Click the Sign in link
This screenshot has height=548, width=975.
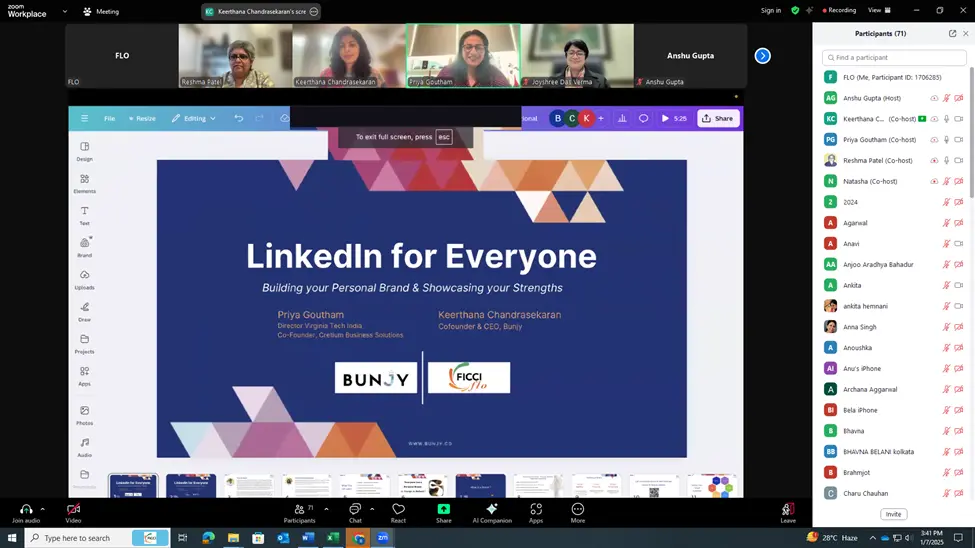[771, 11]
